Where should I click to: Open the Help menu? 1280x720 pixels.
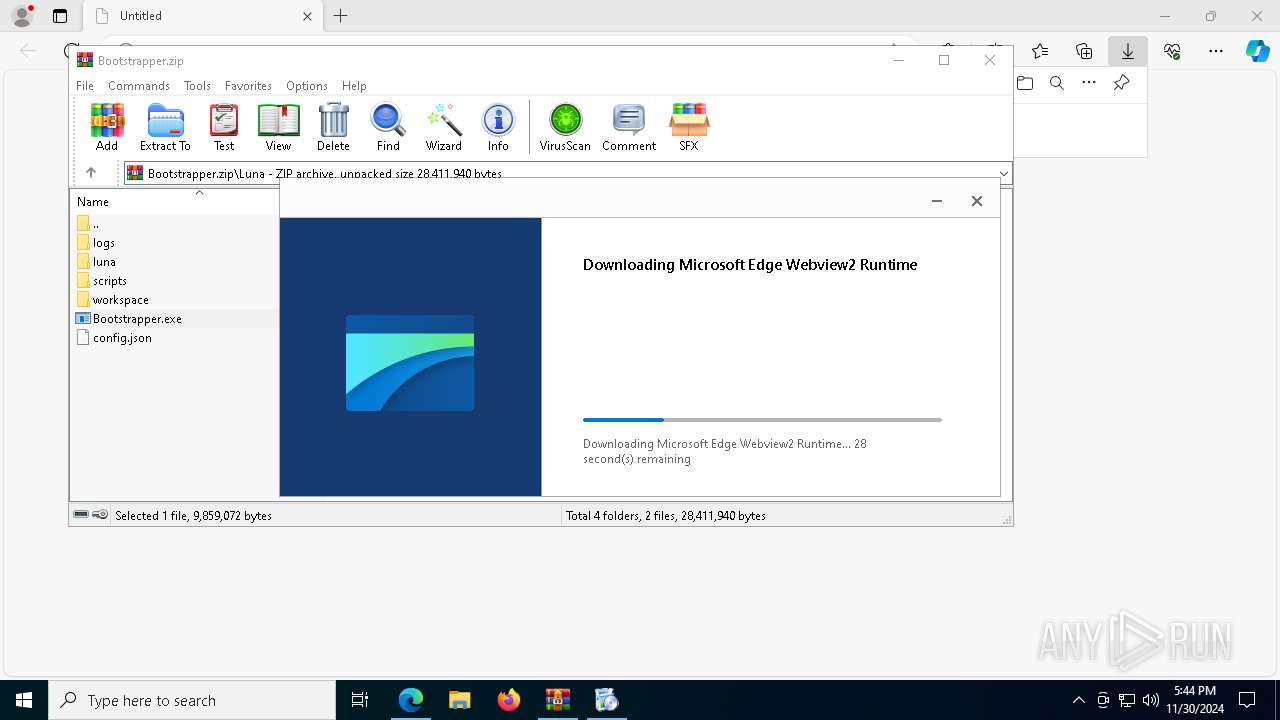(354, 86)
